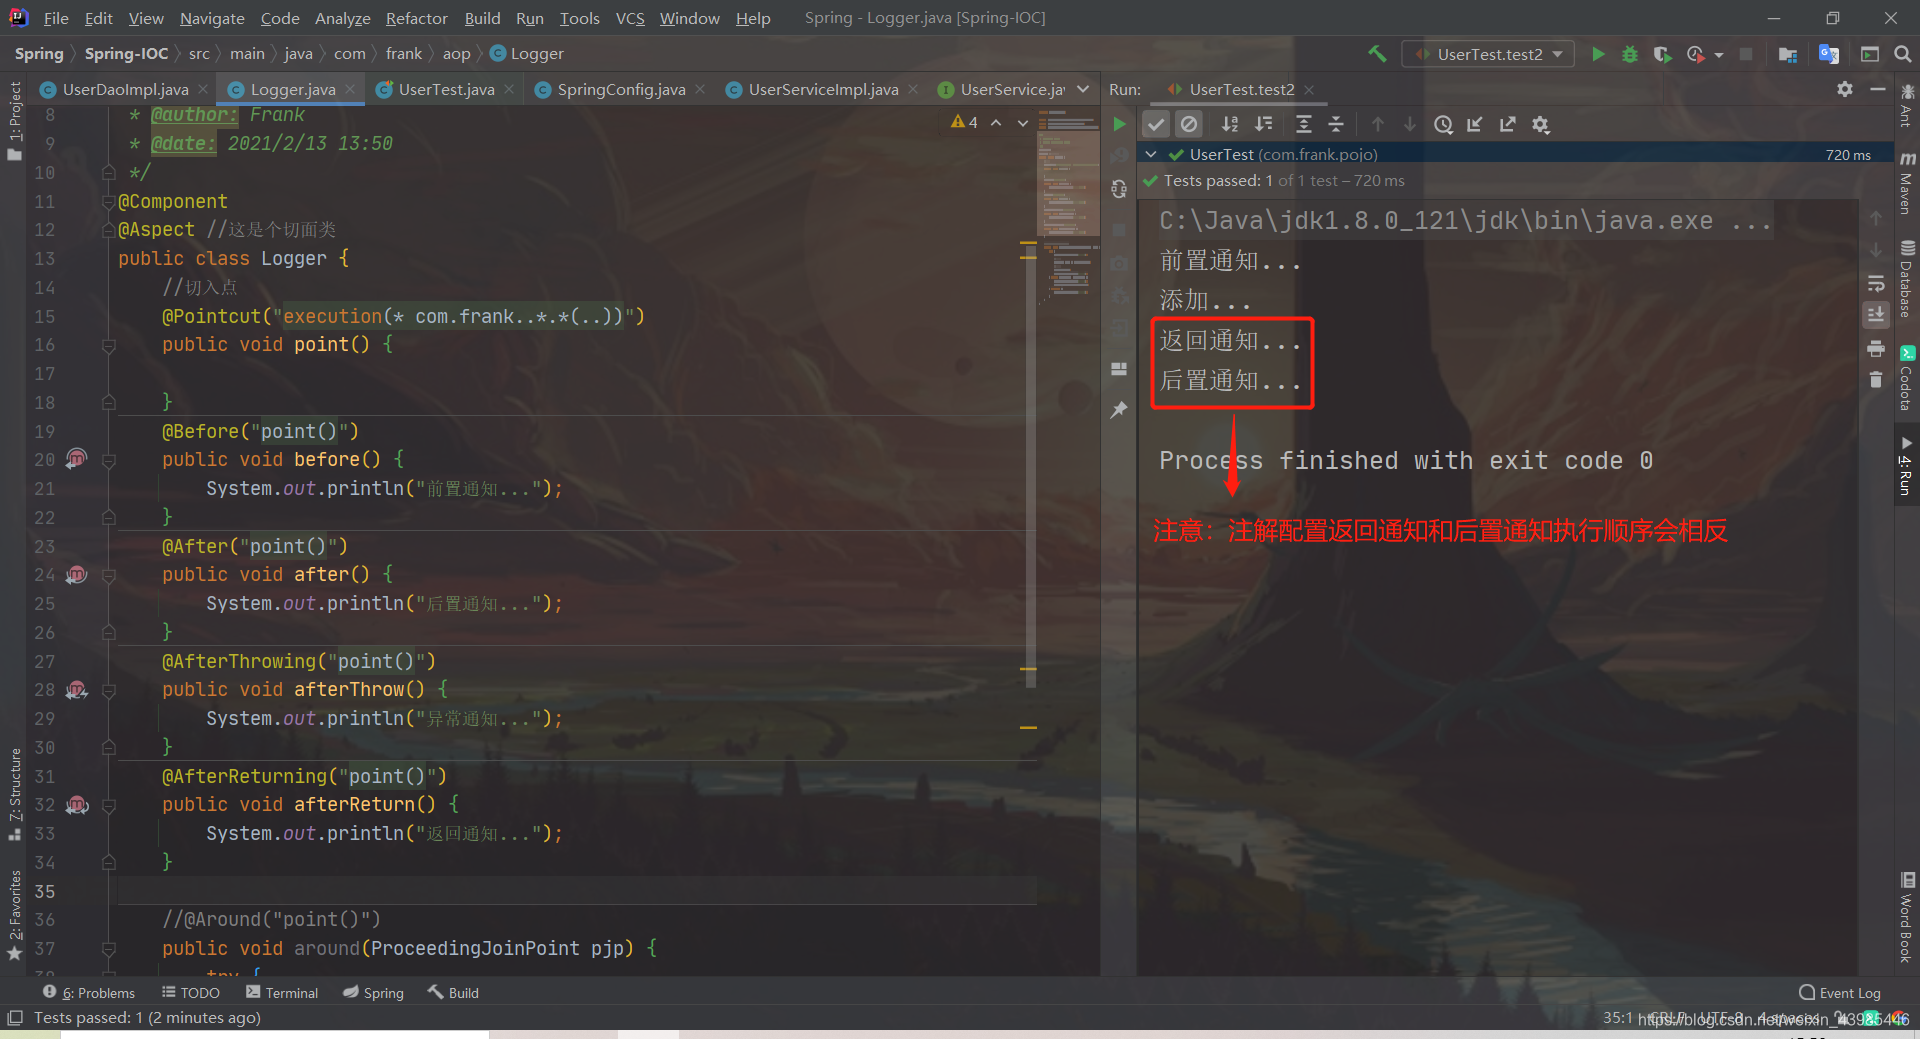
Task: Start debugging with the bug icon
Action: pos(1630,54)
